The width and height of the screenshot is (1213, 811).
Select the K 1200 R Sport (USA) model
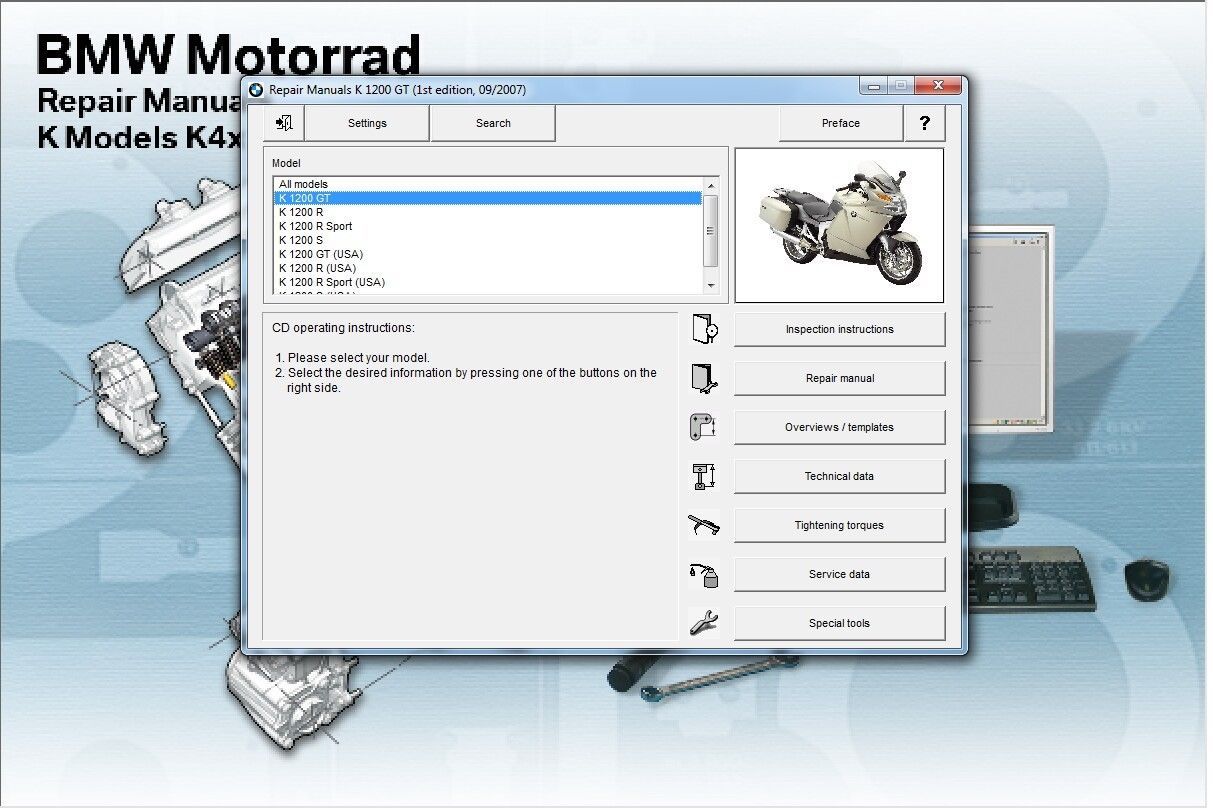coord(333,282)
